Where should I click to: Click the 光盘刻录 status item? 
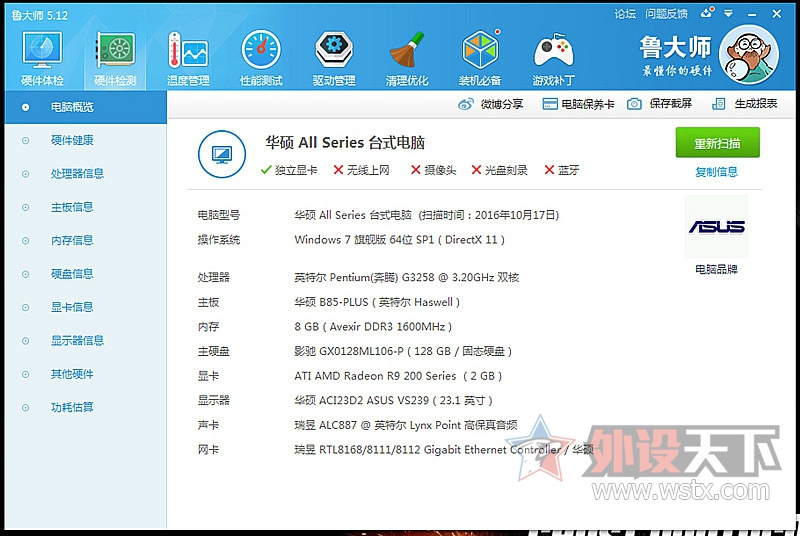pyautogui.click(x=499, y=170)
